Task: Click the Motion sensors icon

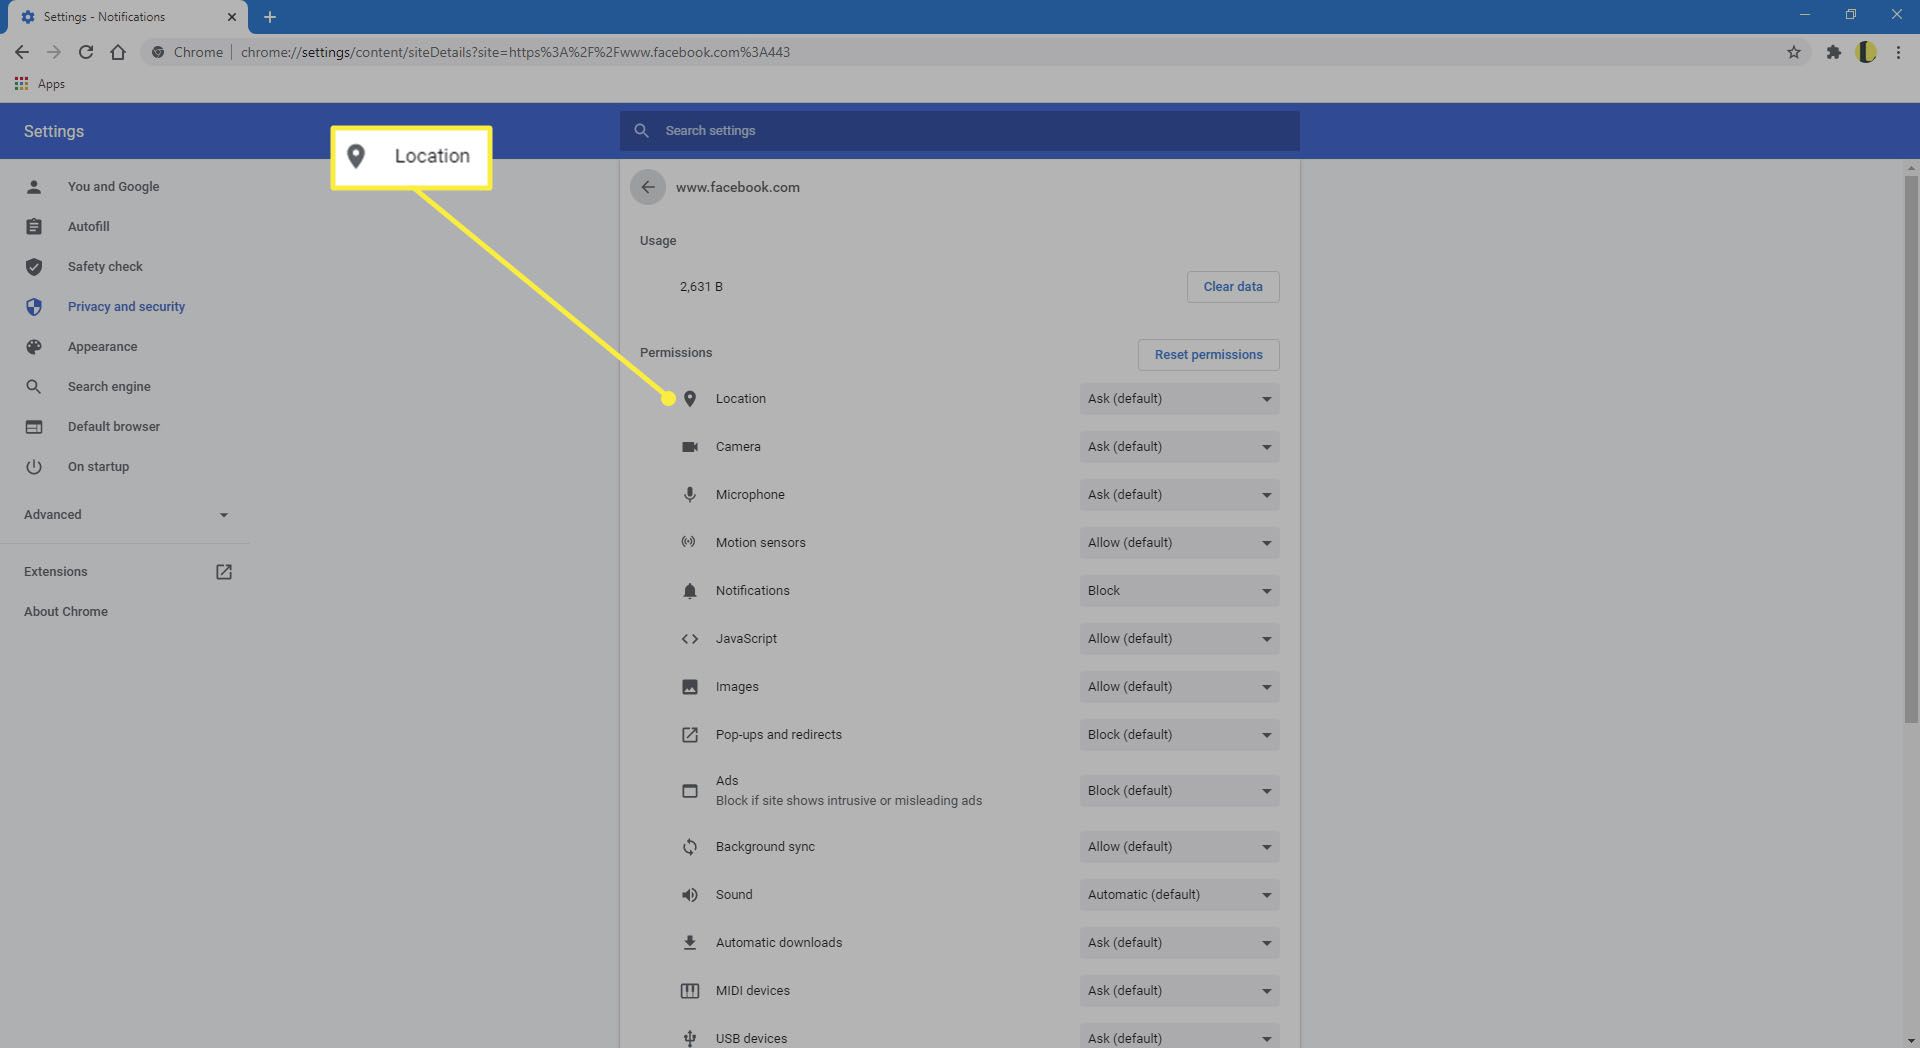Action: coord(689,542)
